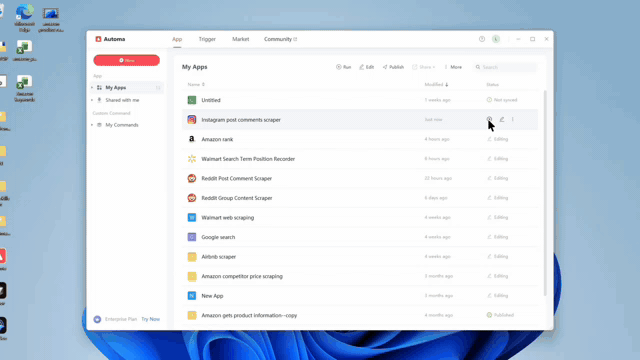The height and width of the screenshot is (360, 640).
Task: Switch to the Trigger tab
Action: [207, 39]
